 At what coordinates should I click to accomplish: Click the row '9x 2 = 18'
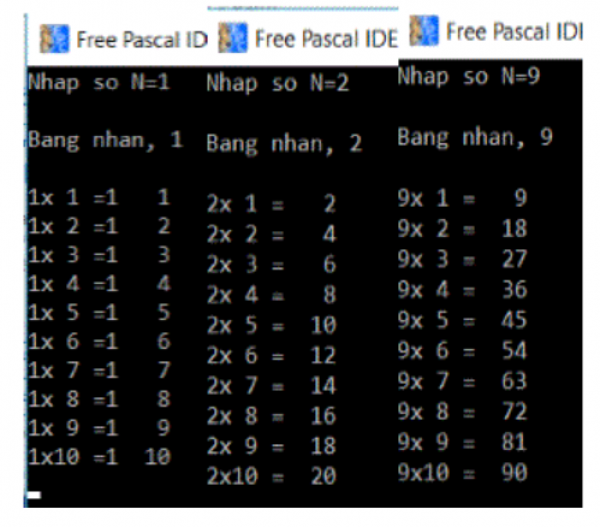click(x=463, y=229)
